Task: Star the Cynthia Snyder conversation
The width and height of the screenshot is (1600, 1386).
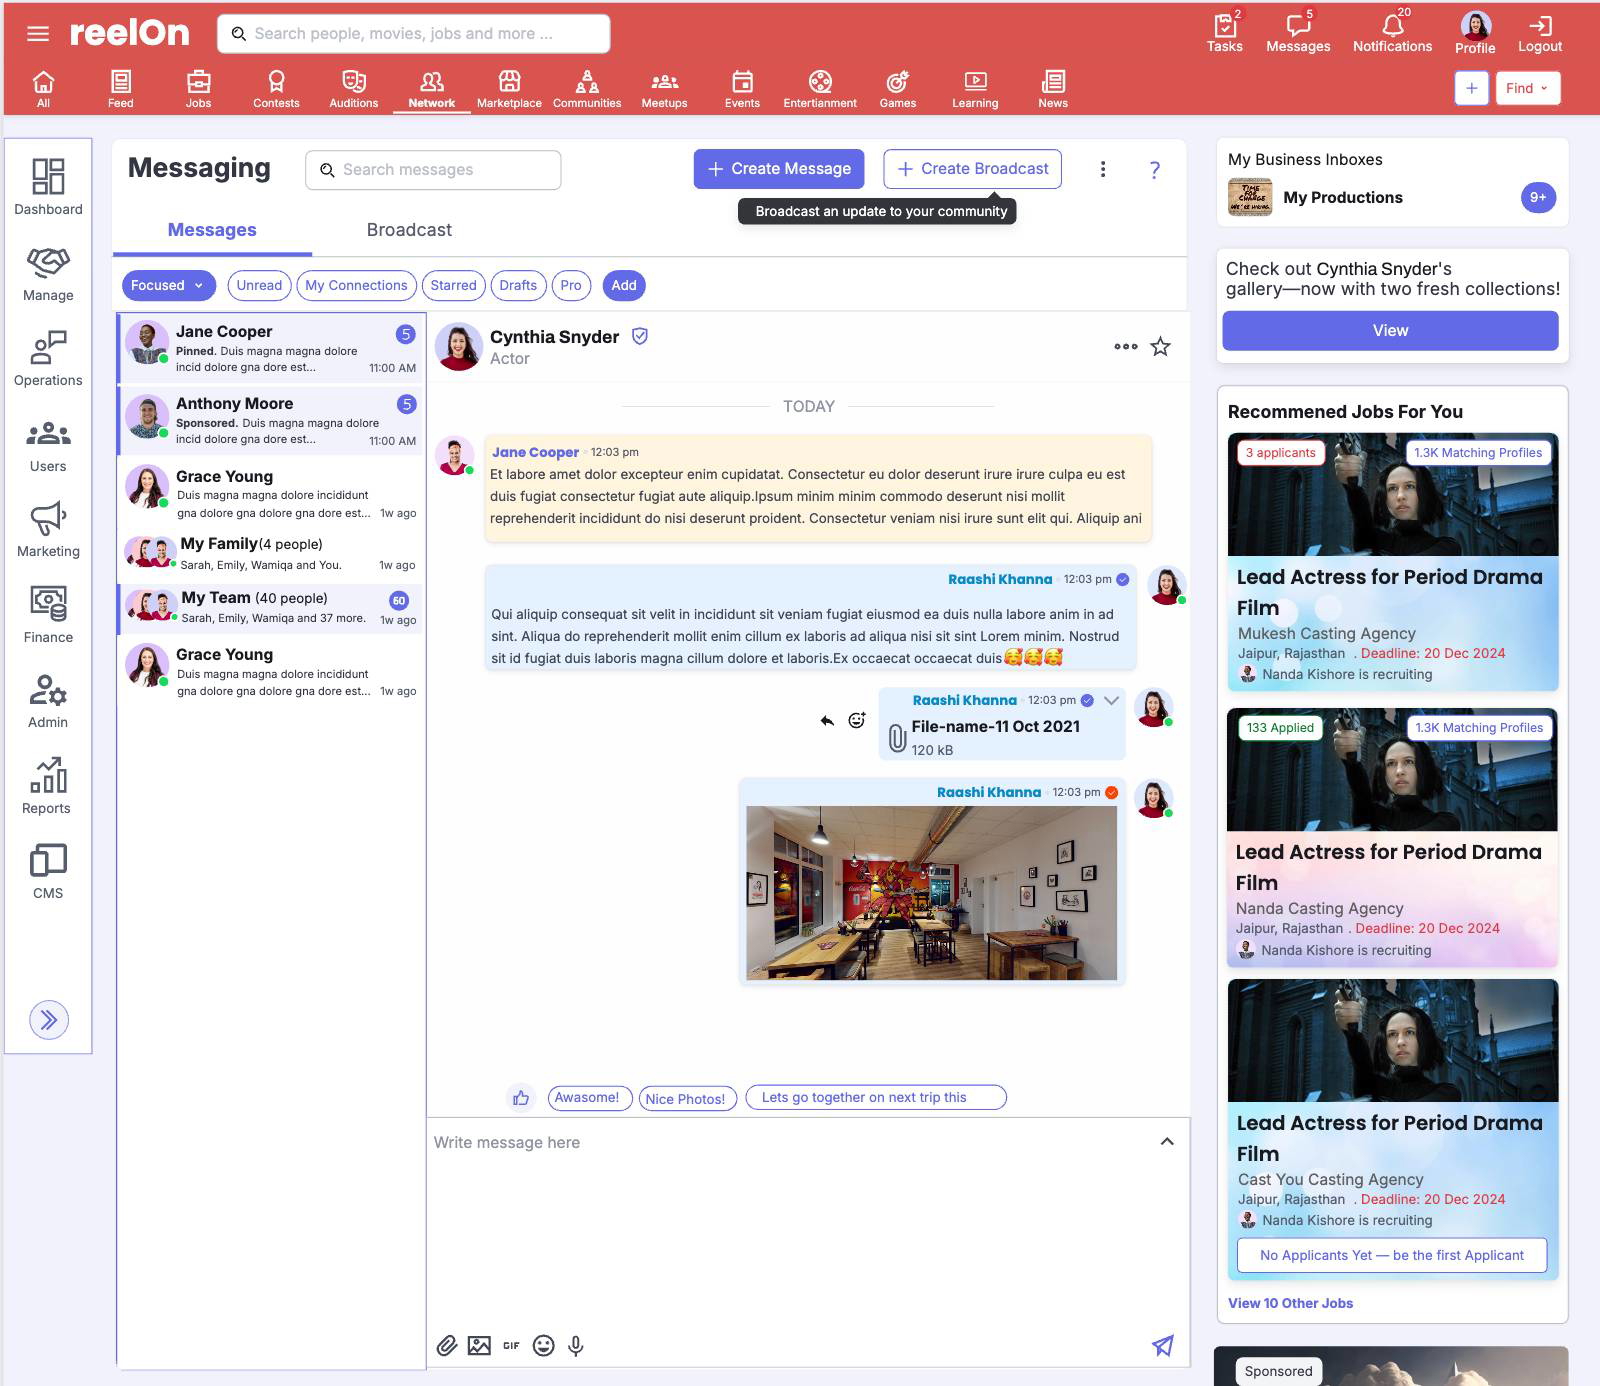Action: [1160, 347]
